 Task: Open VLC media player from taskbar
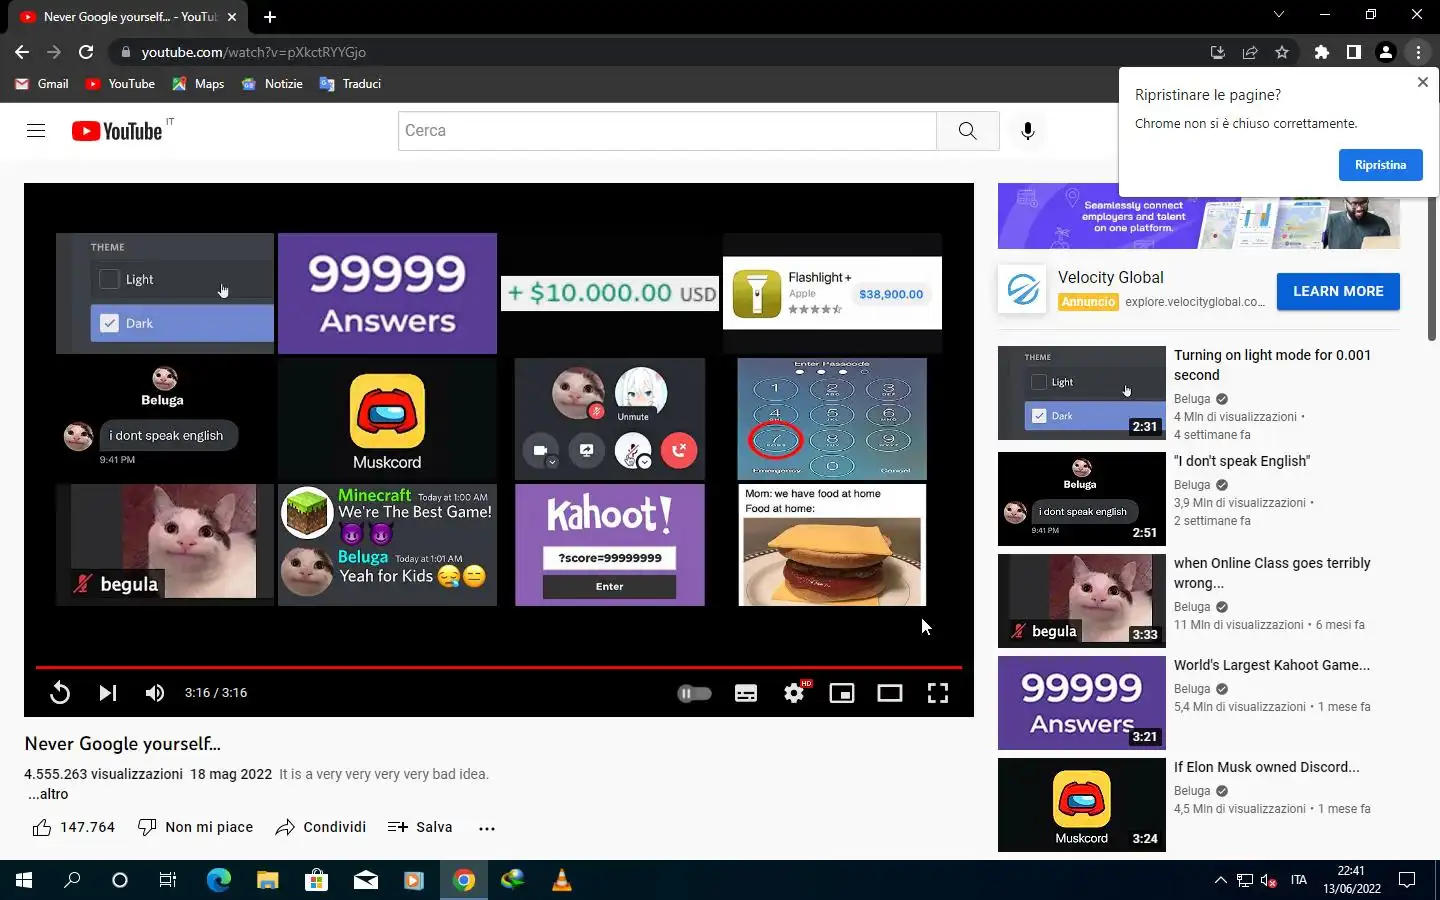[x=562, y=880]
